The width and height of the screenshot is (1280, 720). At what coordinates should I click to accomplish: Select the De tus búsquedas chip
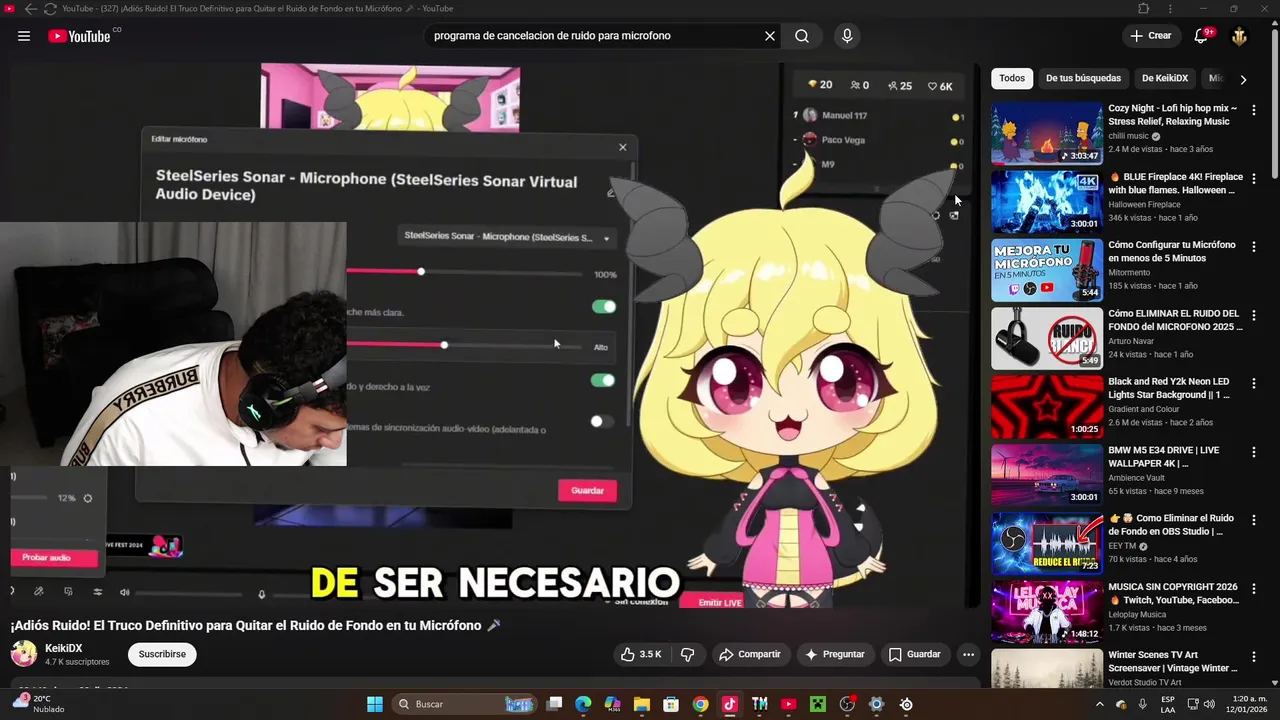pos(1083,78)
